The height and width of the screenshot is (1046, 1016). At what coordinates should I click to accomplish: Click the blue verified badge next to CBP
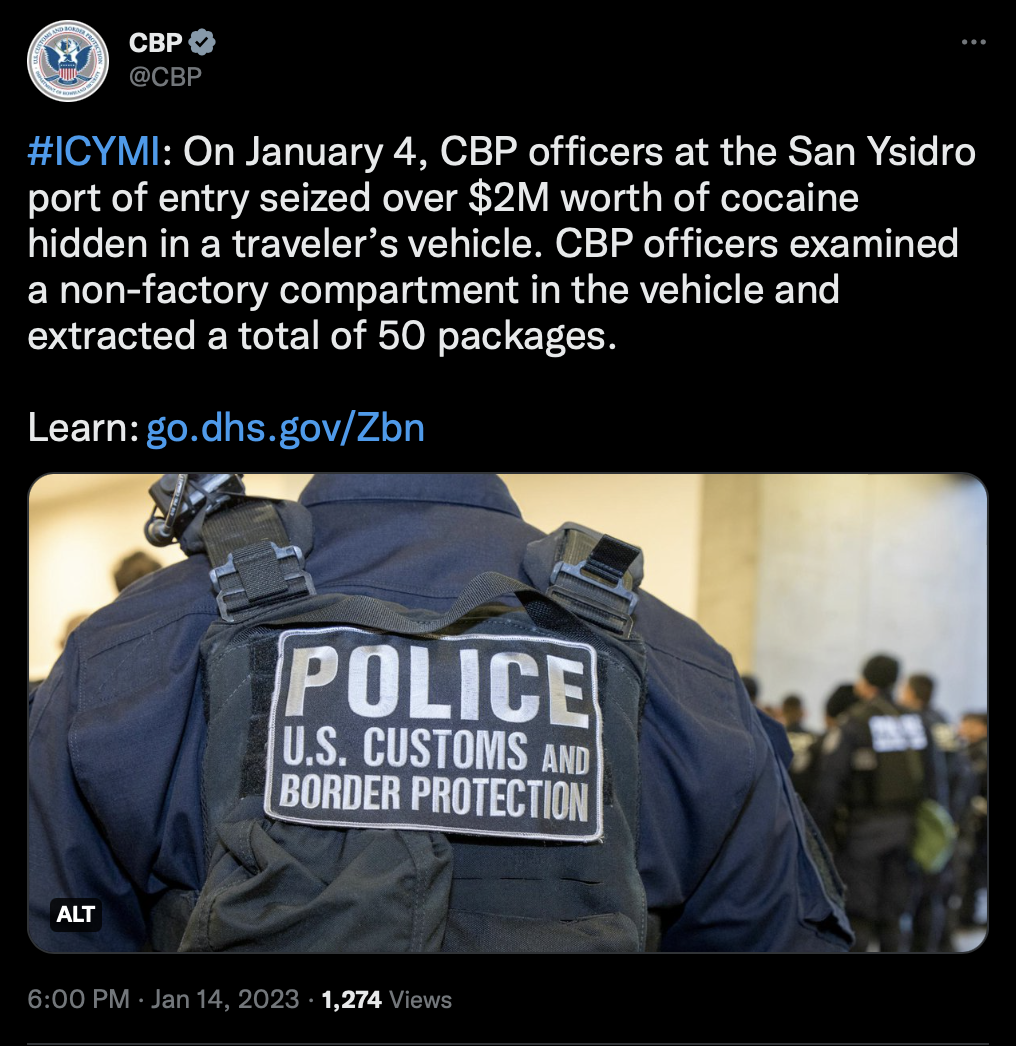202,43
